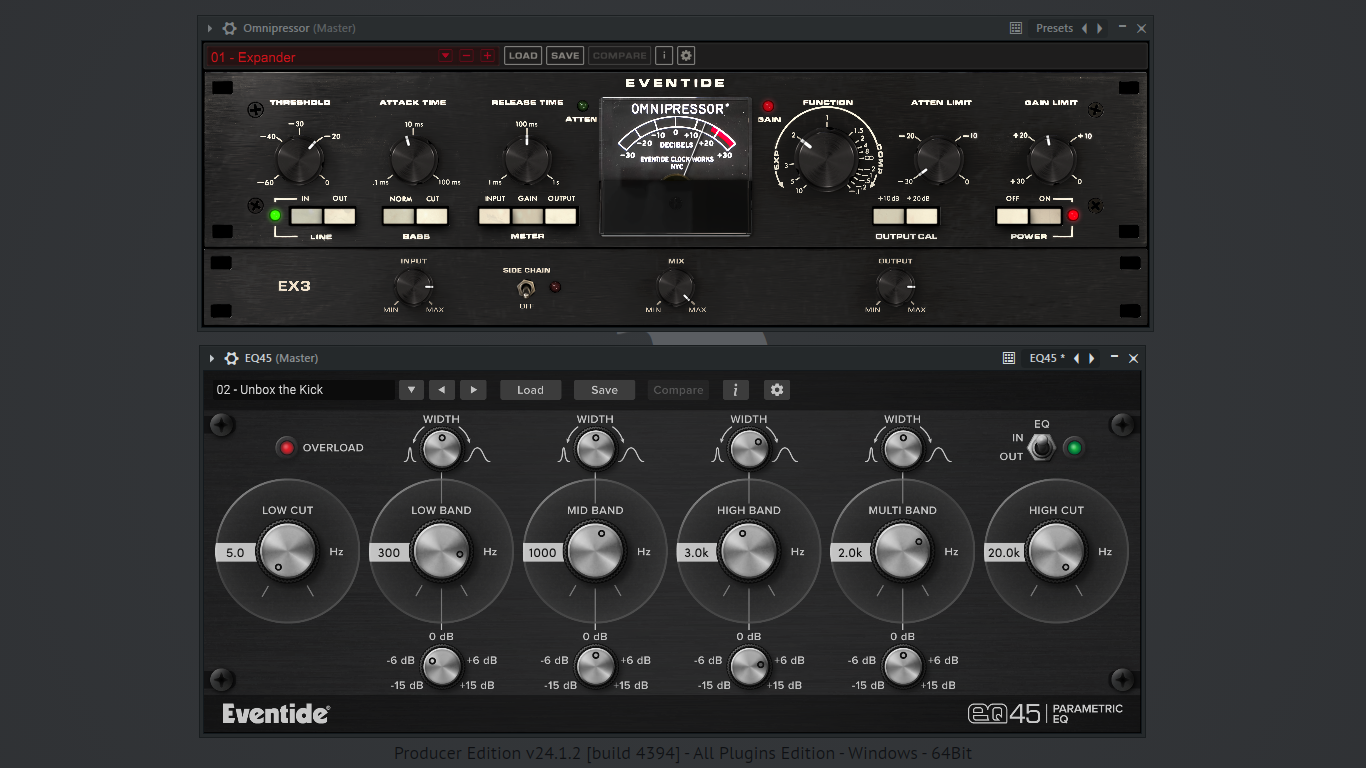The width and height of the screenshot is (1366, 768).
Task: Open the EQ45 preset dropdown arrow
Action: tap(411, 390)
